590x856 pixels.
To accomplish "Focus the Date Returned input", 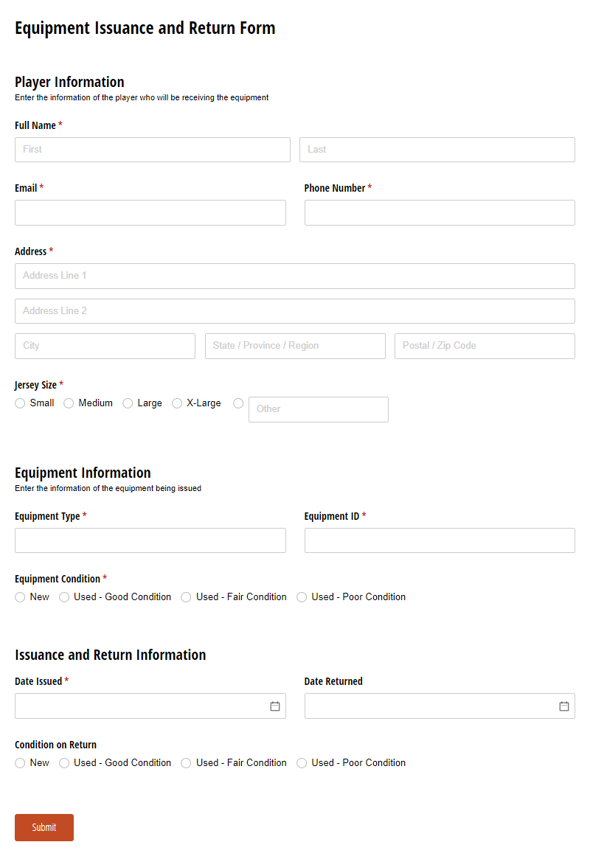I will (x=439, y=706).
